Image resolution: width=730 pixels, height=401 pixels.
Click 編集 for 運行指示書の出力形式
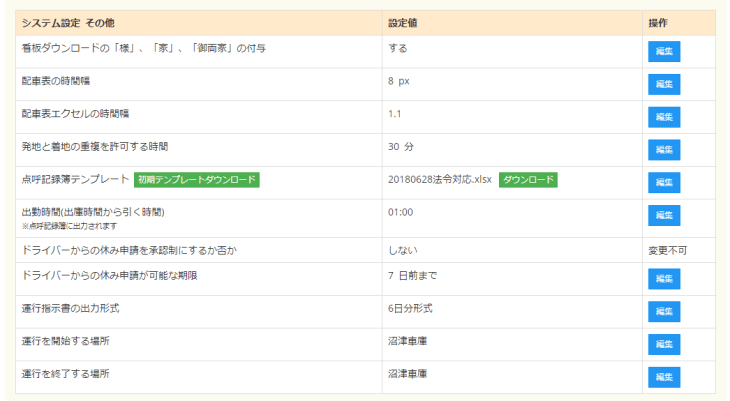pyautogui.click(x=663, y=312)
